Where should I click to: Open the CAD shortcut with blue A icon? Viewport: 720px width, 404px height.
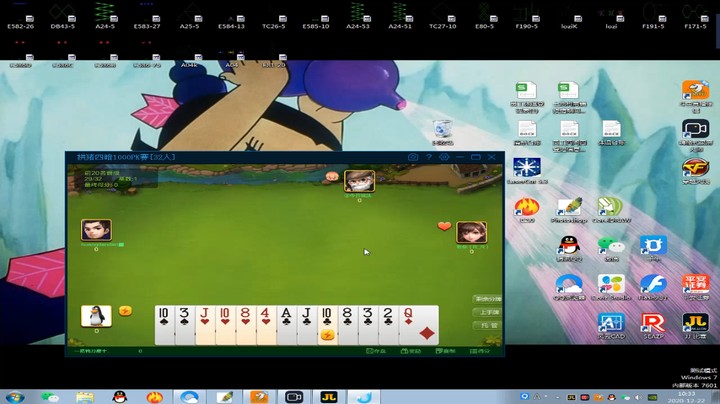click(x=611, y=326)
